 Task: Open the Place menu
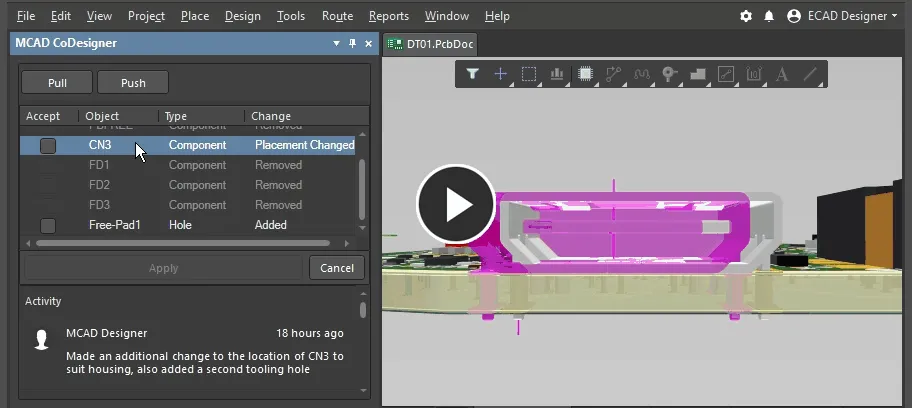[195, 16]
